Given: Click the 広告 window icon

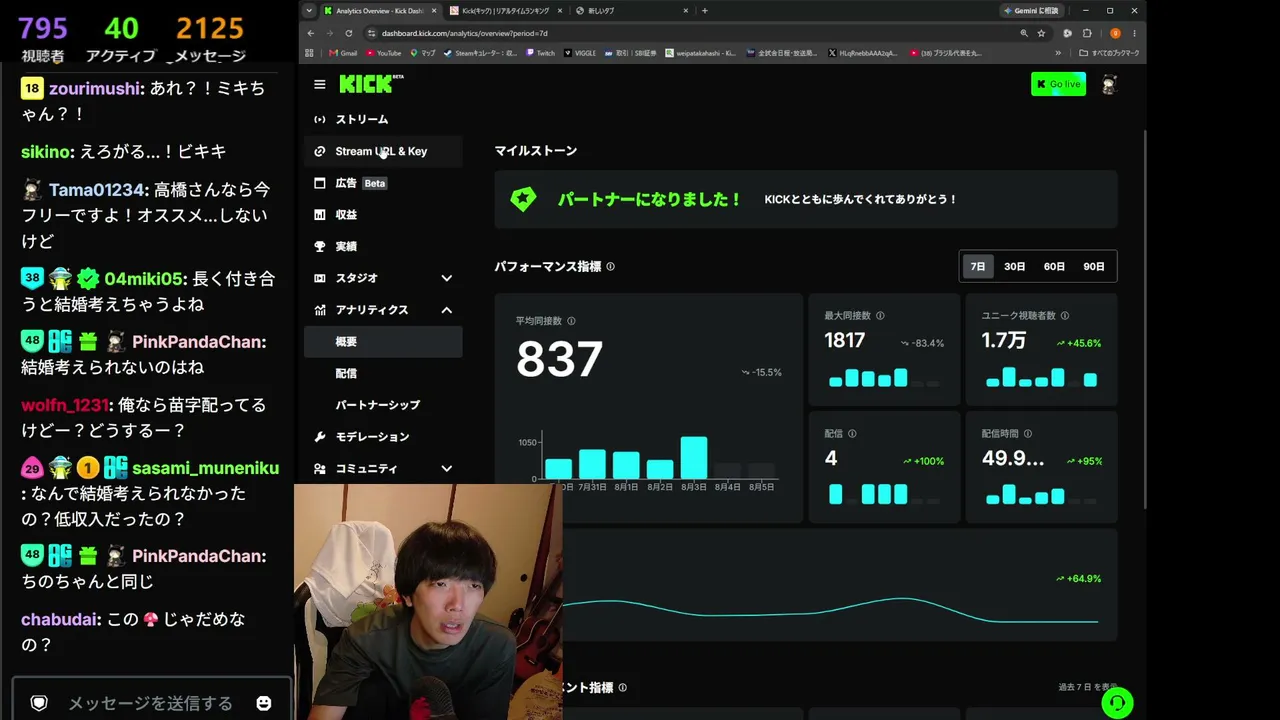Looking at the screenshot, I should tap(320, 183).
